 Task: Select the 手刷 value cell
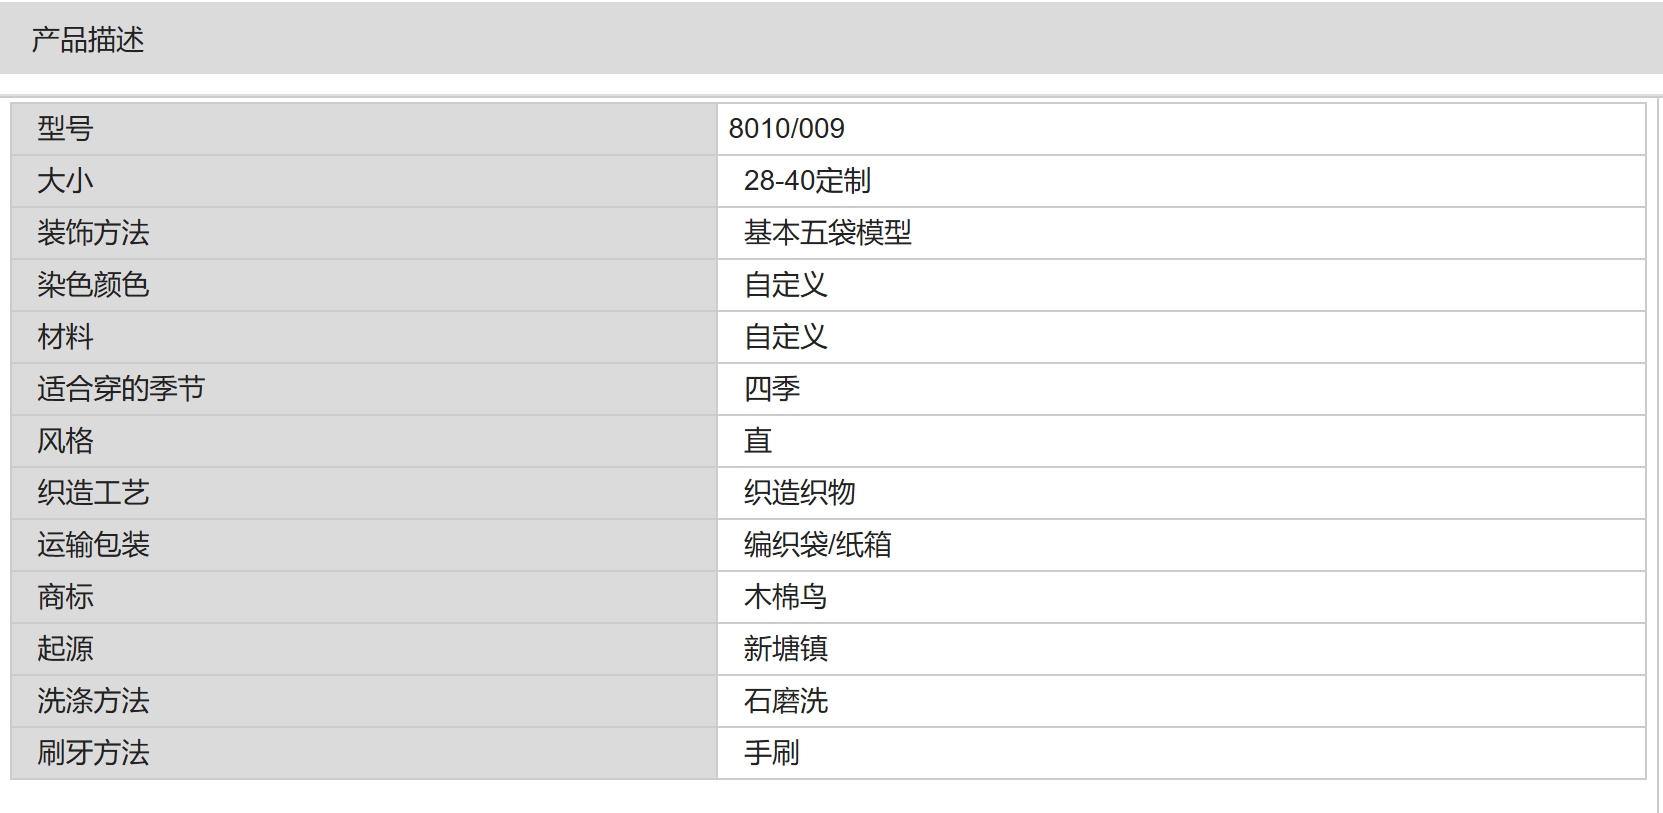pos(1181,753)
